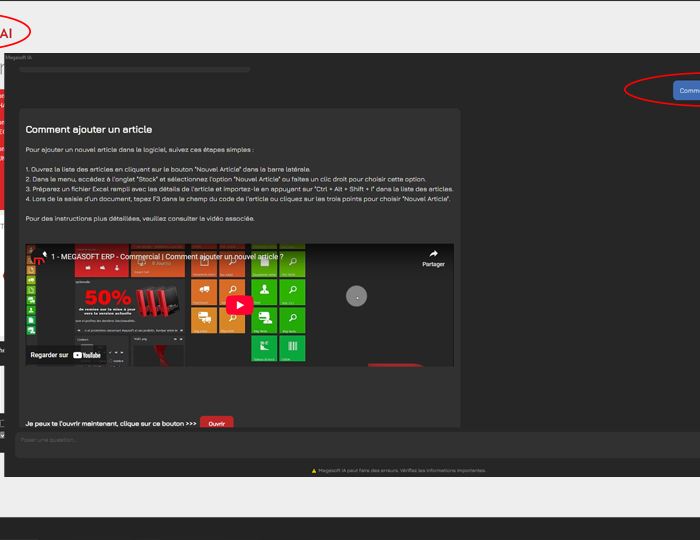Click line 'Pour ajouter un nouvel article dans le logiciel'

coord(139,150)
